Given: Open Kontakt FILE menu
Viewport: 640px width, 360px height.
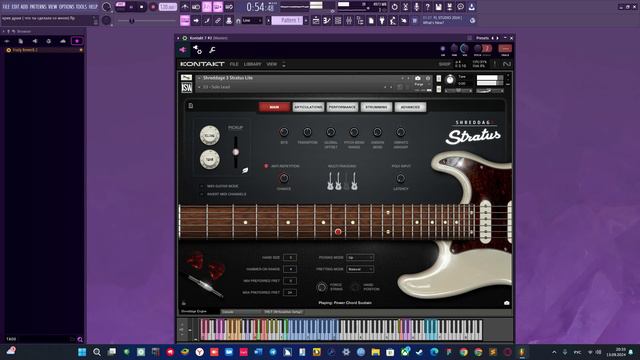Looking at the screenshot, I should pos(234,64).
